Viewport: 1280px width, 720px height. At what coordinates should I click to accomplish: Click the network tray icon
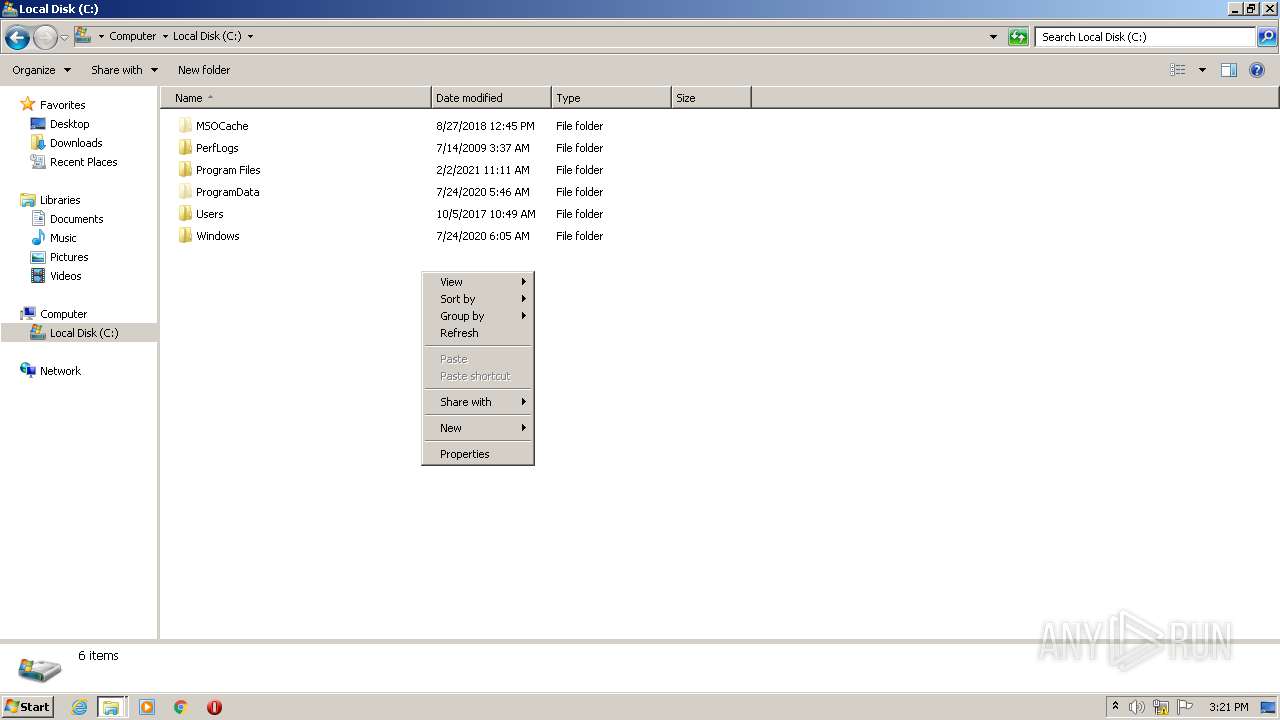[x=1161, y=707]
